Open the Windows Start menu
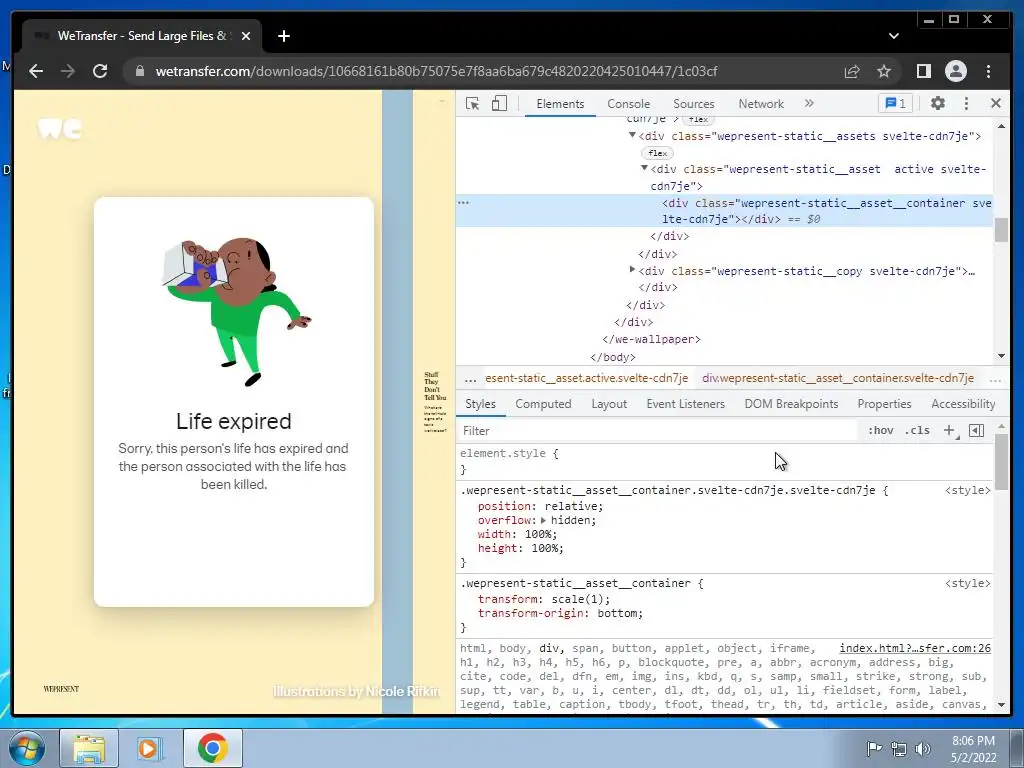This screenshot has width=1024, height=768. tap(26, 748)
